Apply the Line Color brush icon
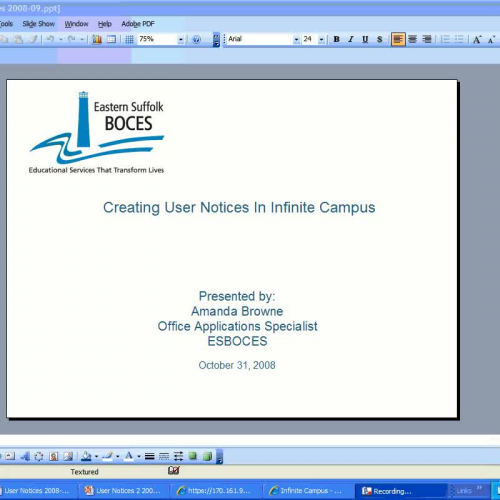The width and height of the screenshot is (500, 500). pyautogui.click(x=108, y=456)
